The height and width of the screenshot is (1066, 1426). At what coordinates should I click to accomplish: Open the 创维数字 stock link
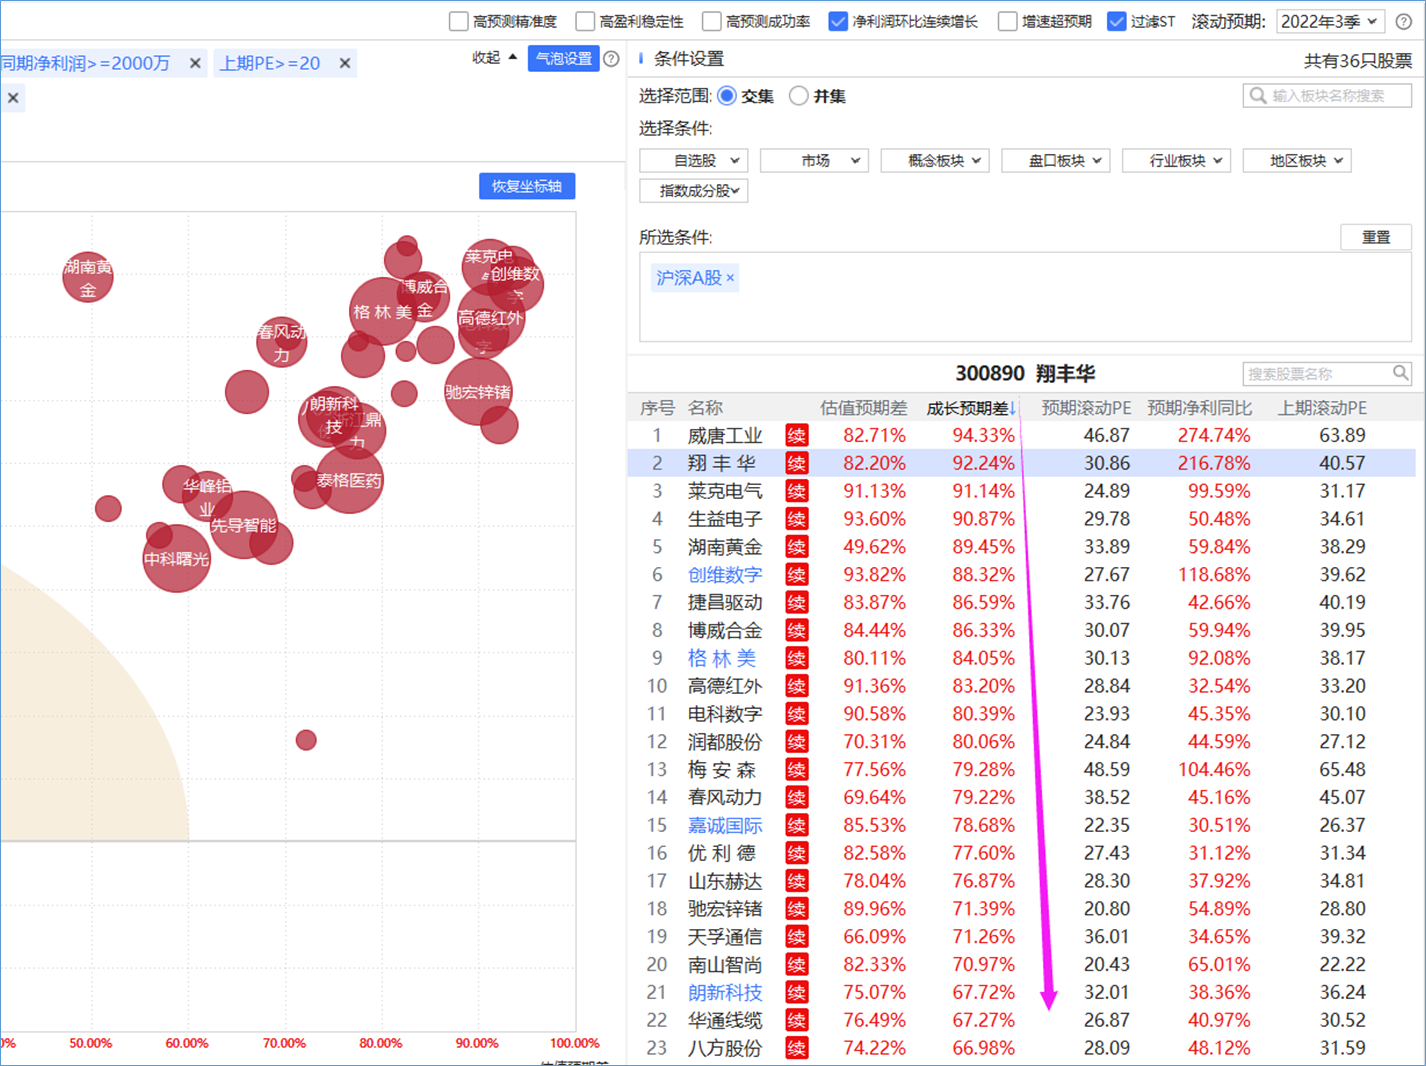click(725, 575)
